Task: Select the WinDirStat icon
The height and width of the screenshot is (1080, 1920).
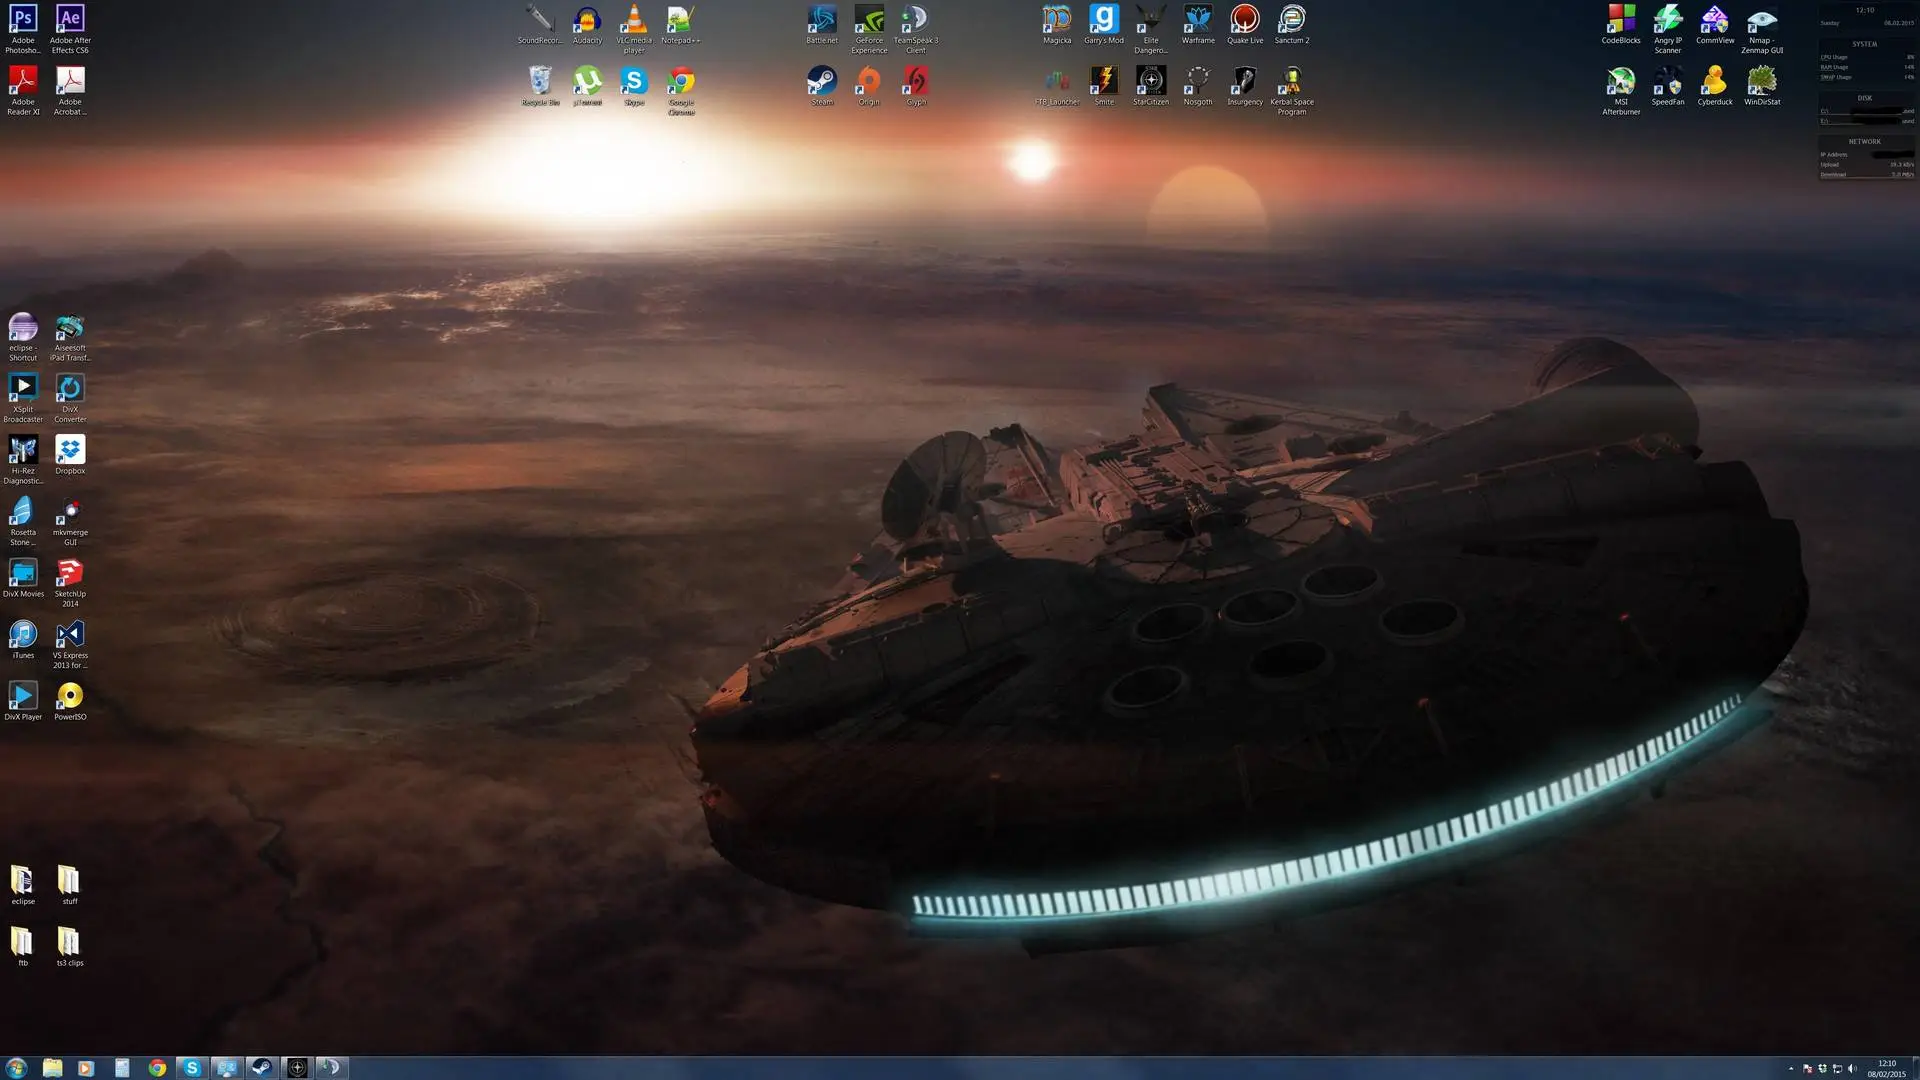Action: [1762, 86]
